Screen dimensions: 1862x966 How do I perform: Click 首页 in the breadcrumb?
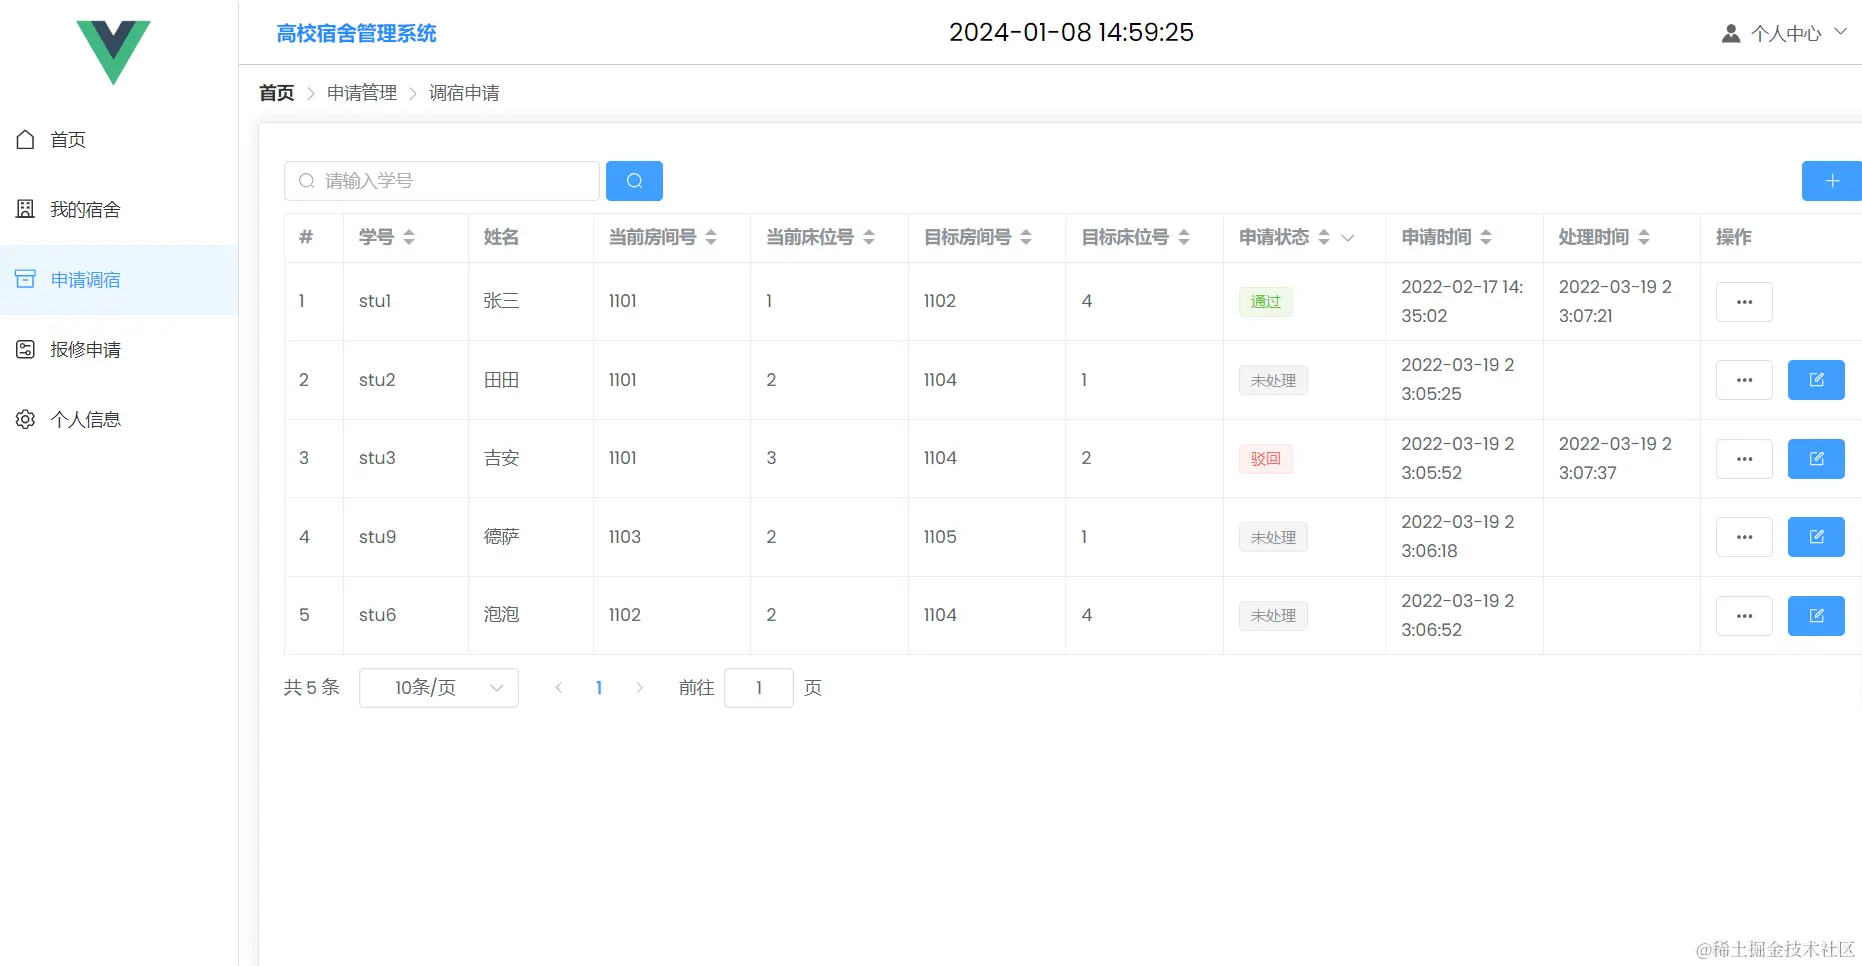click(x=277, y=93)
